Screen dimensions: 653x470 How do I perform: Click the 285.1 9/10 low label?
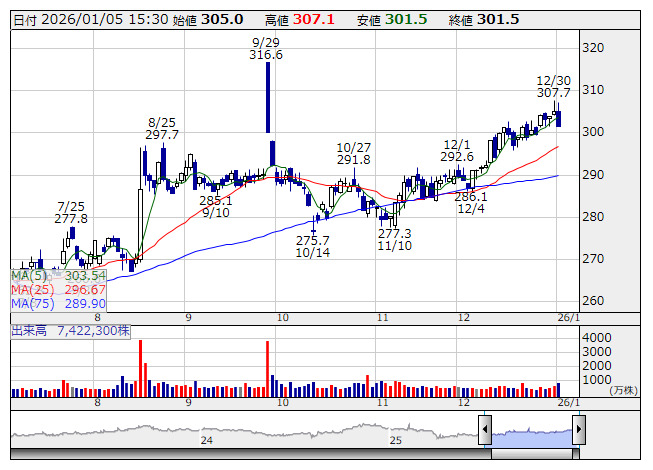click(x=216, y=206)
